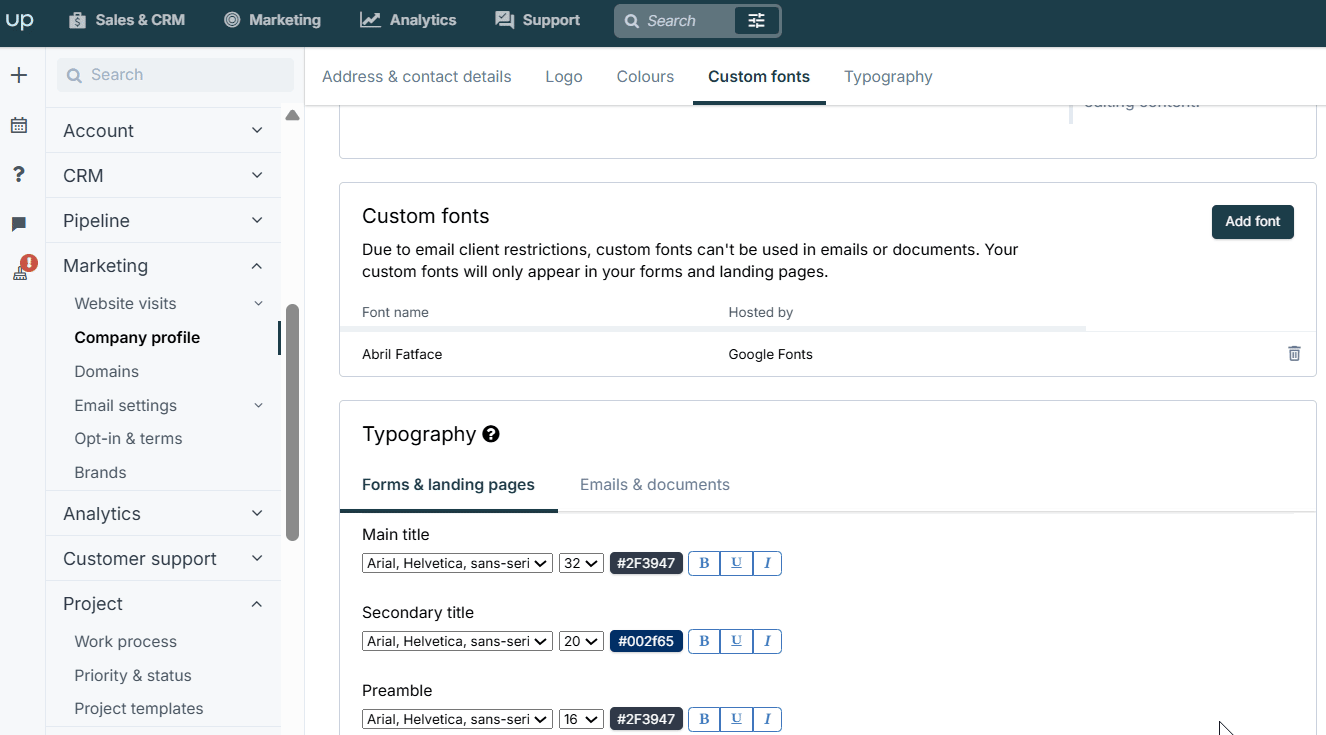
Task: Expand the sidebar Analytics section
Action: click(x=163, y=513)
